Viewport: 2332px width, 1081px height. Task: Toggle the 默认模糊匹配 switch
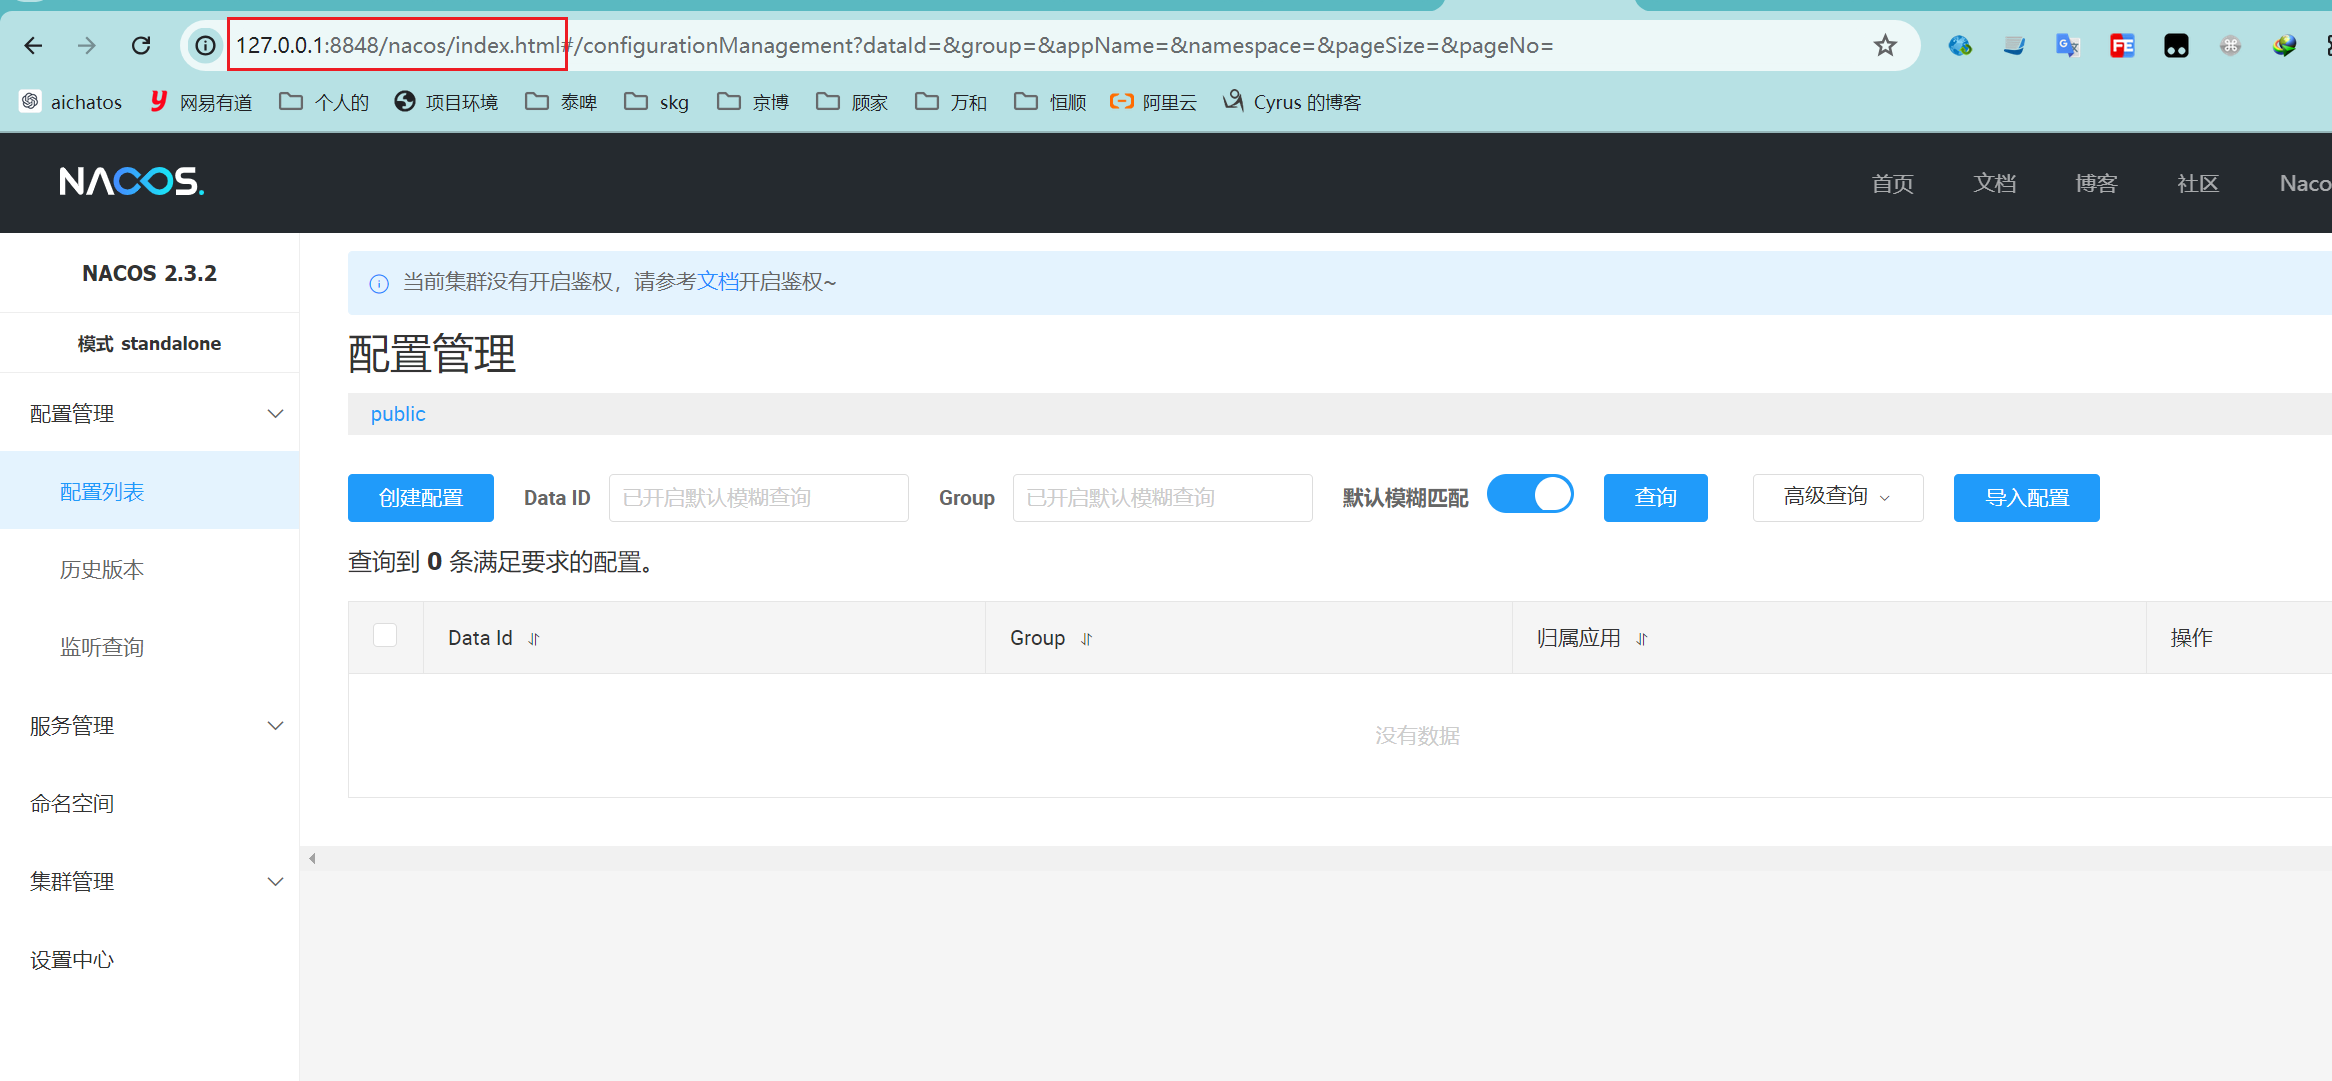pyautogui.click(x=1530, y=495)
